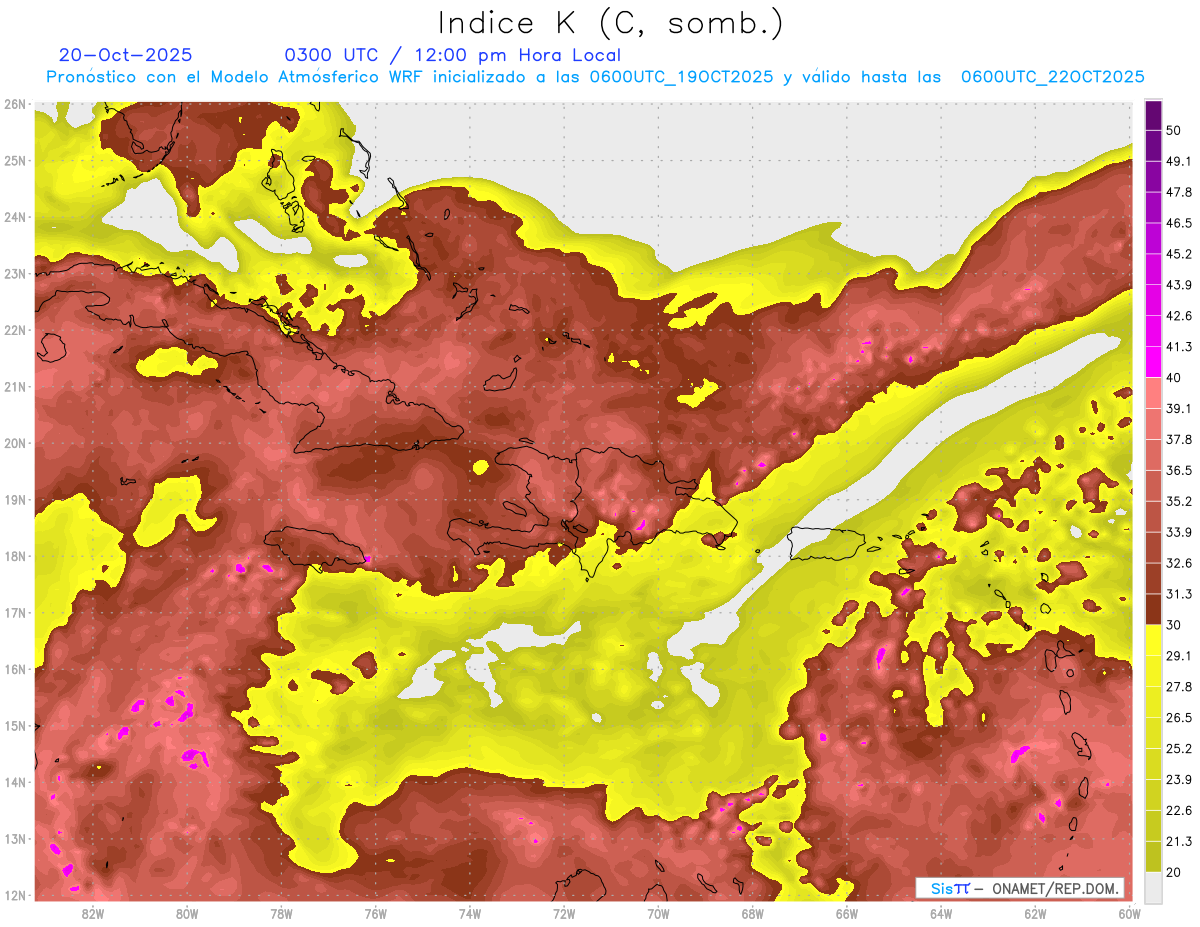Click the '26.5' value on the color legend
Viewport: 1200px width, 927px height.
[x=1179, y=717]
